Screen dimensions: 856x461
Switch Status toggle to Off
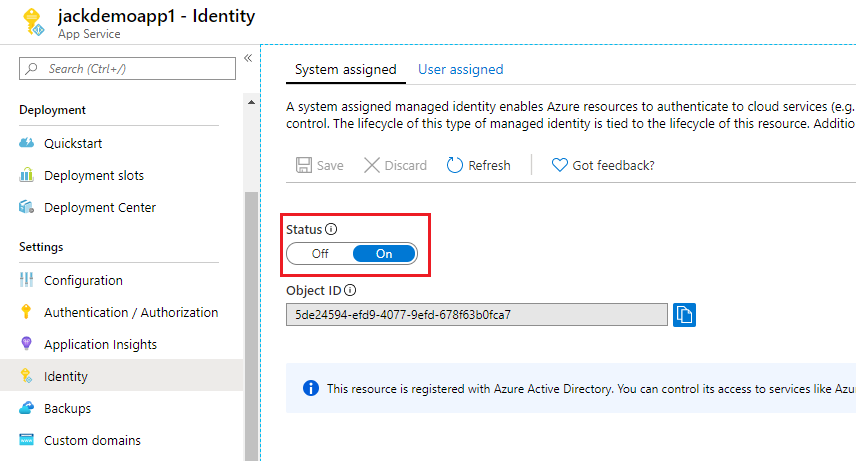click(x=320, y=254)
